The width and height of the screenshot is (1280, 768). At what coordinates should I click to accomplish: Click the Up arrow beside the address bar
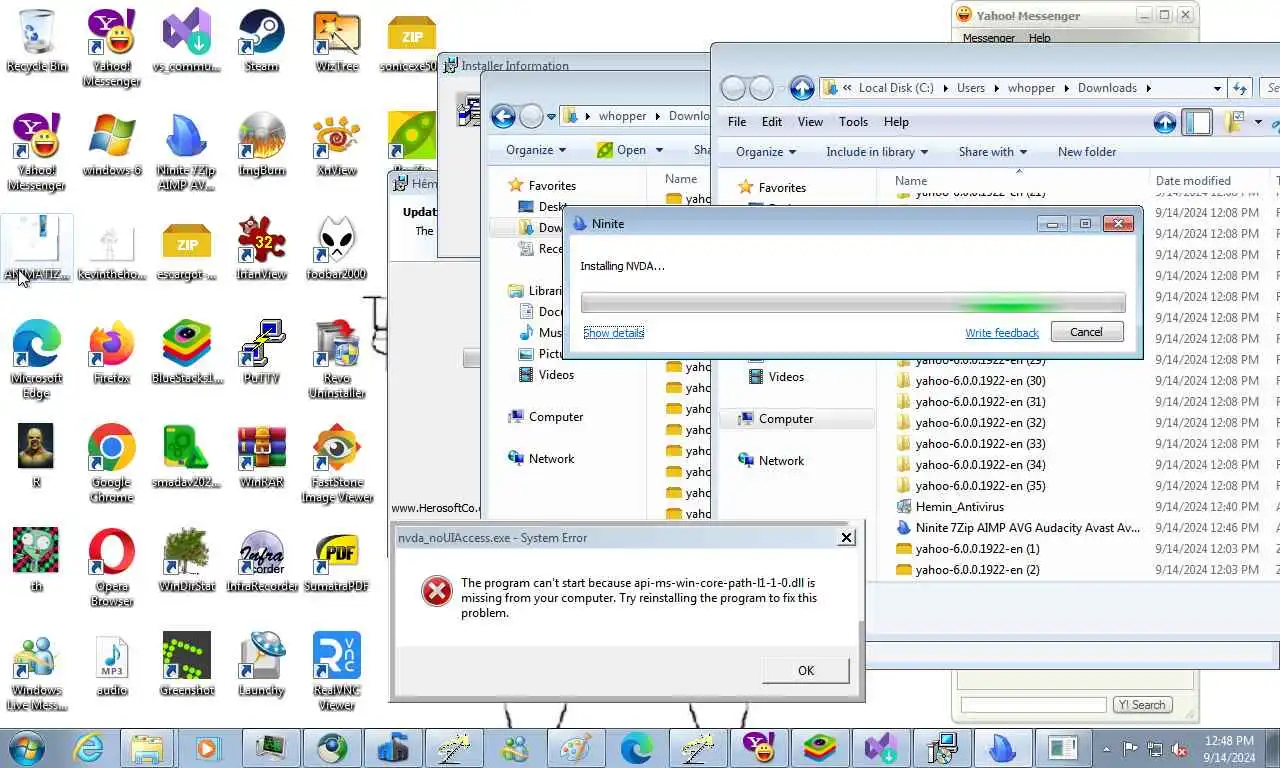pyautogui.click(x=802, y=88)
